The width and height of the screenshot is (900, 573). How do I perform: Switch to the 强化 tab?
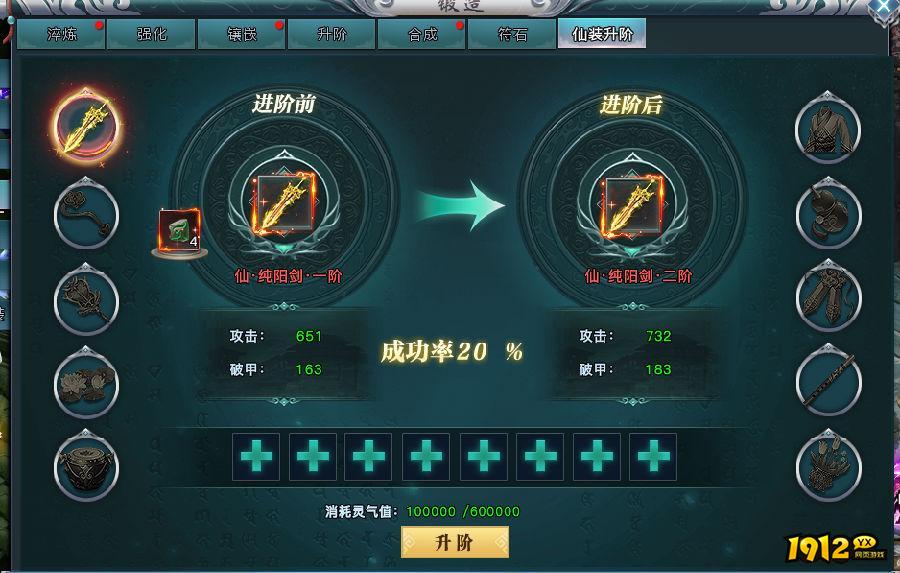152,34
